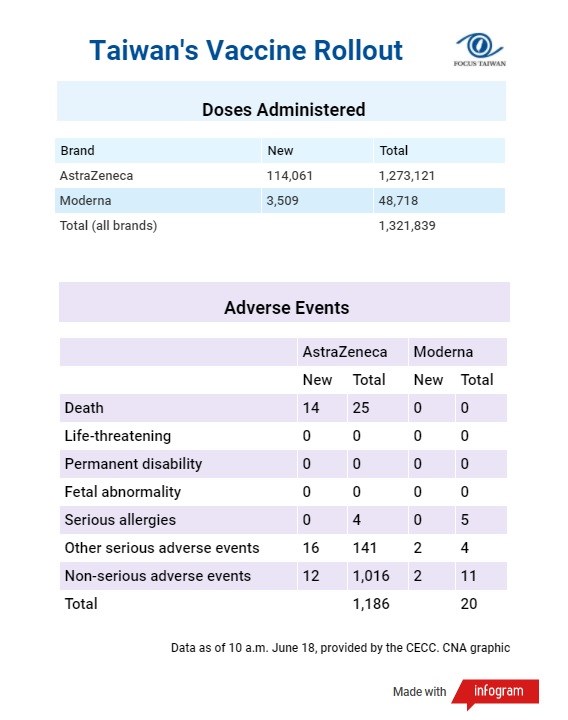Click the Total column header in doses table

pos(394,151)
